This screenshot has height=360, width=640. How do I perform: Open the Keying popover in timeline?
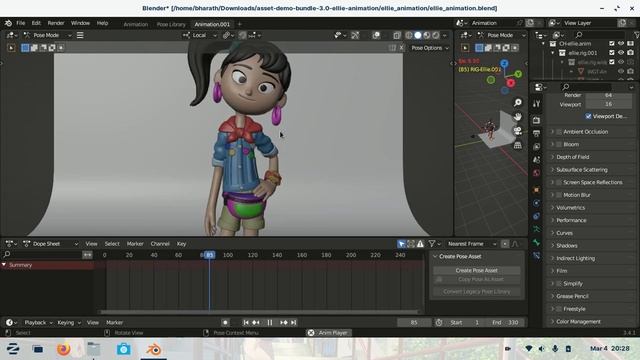(69, 322)
